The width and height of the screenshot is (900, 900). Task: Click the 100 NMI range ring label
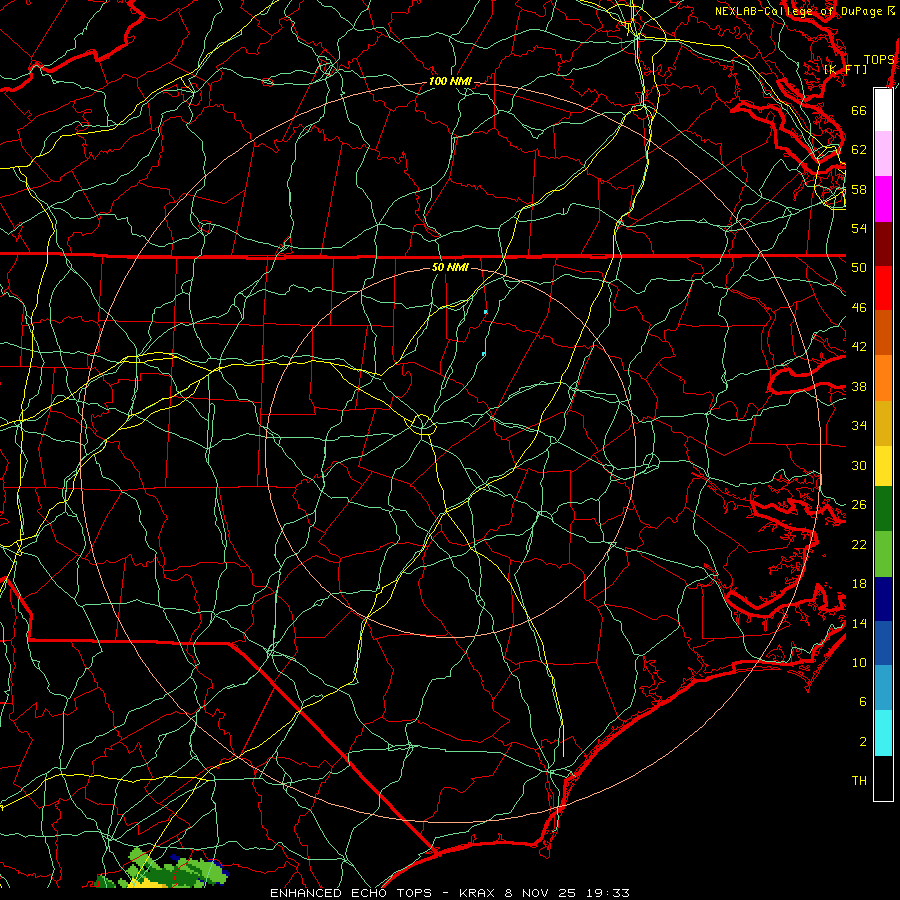[450, 82]
